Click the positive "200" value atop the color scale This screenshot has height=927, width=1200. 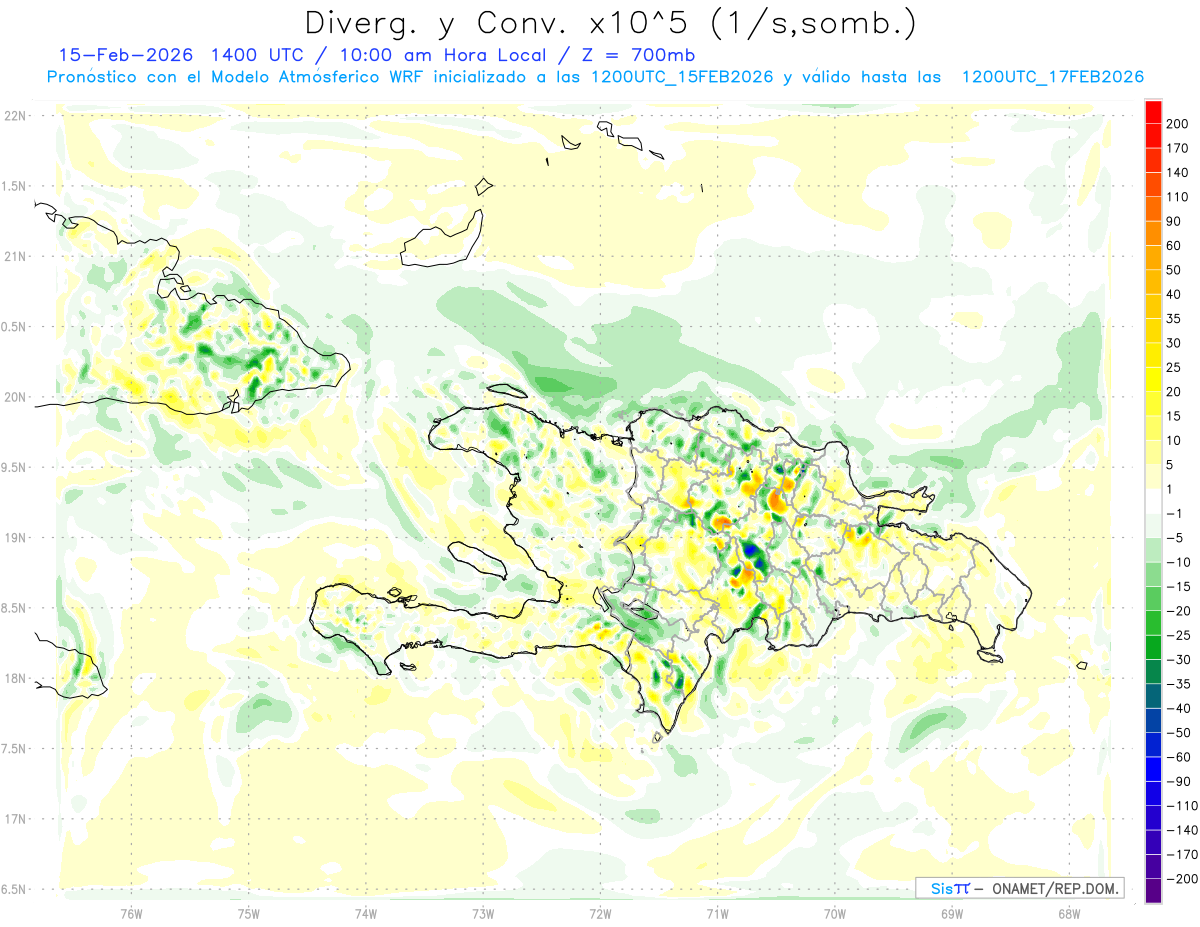click(x=1178, y=124)
